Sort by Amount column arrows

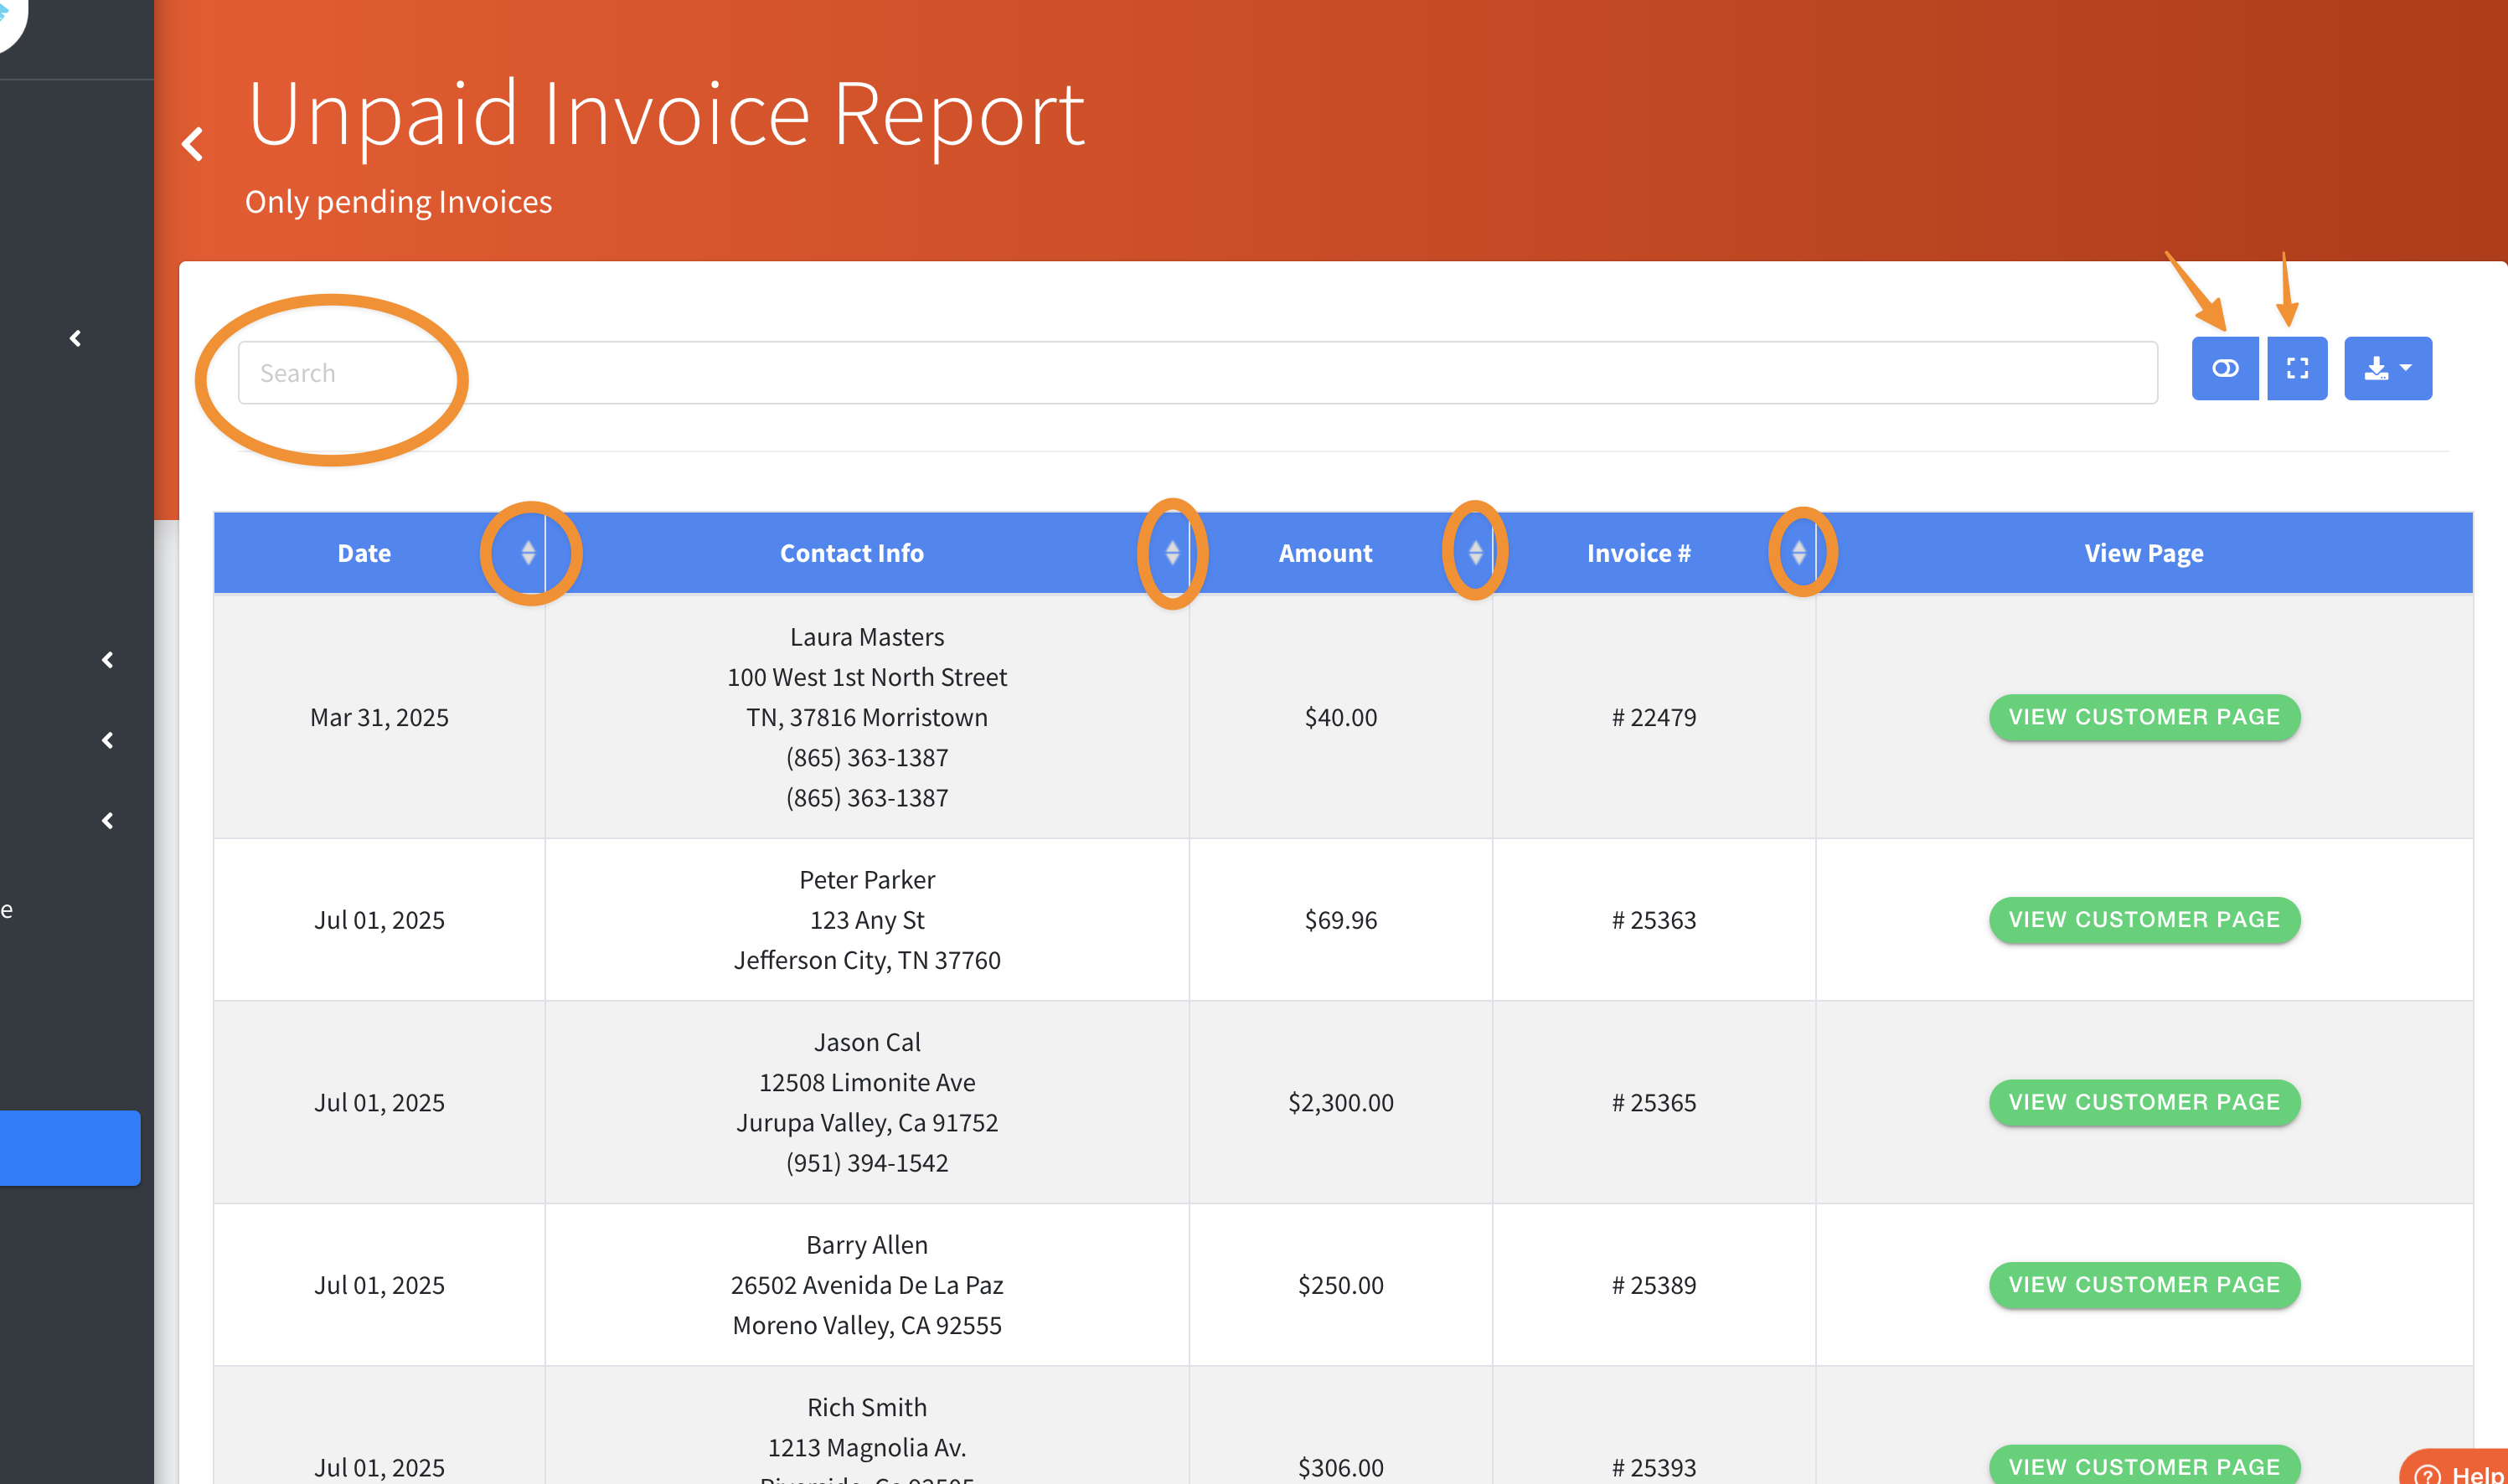[x=1475, y=553]
